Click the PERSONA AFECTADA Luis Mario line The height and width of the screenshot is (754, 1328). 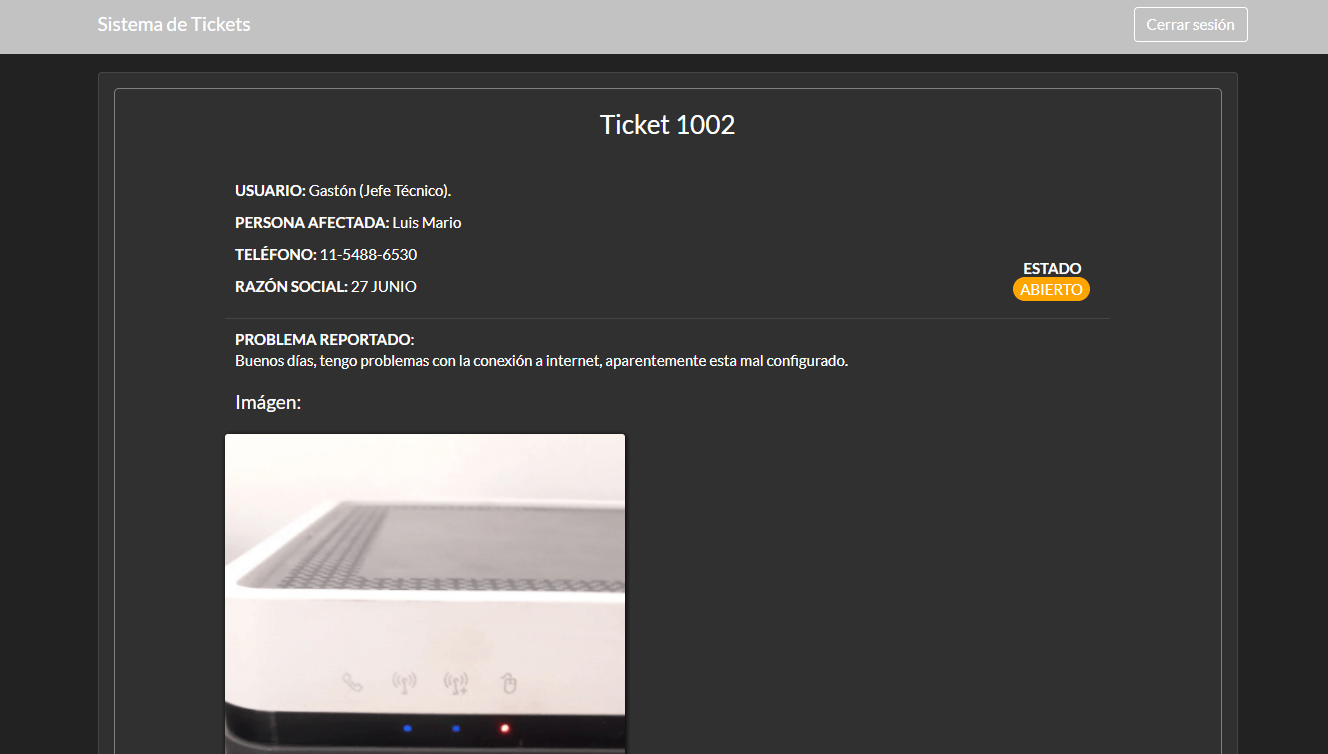coord(348,222)
